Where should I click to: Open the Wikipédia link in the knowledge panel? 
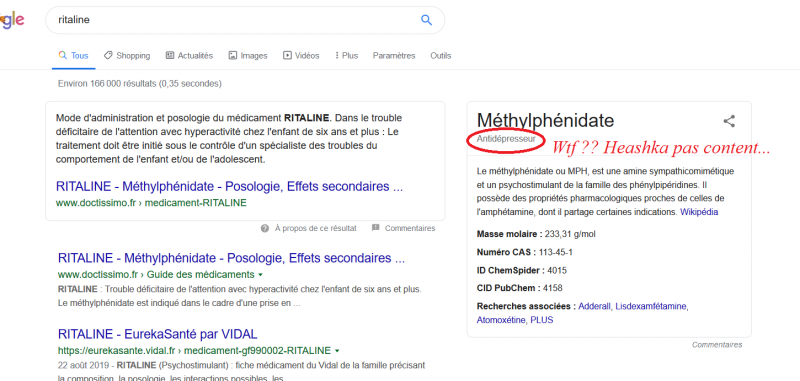point(699,212)
